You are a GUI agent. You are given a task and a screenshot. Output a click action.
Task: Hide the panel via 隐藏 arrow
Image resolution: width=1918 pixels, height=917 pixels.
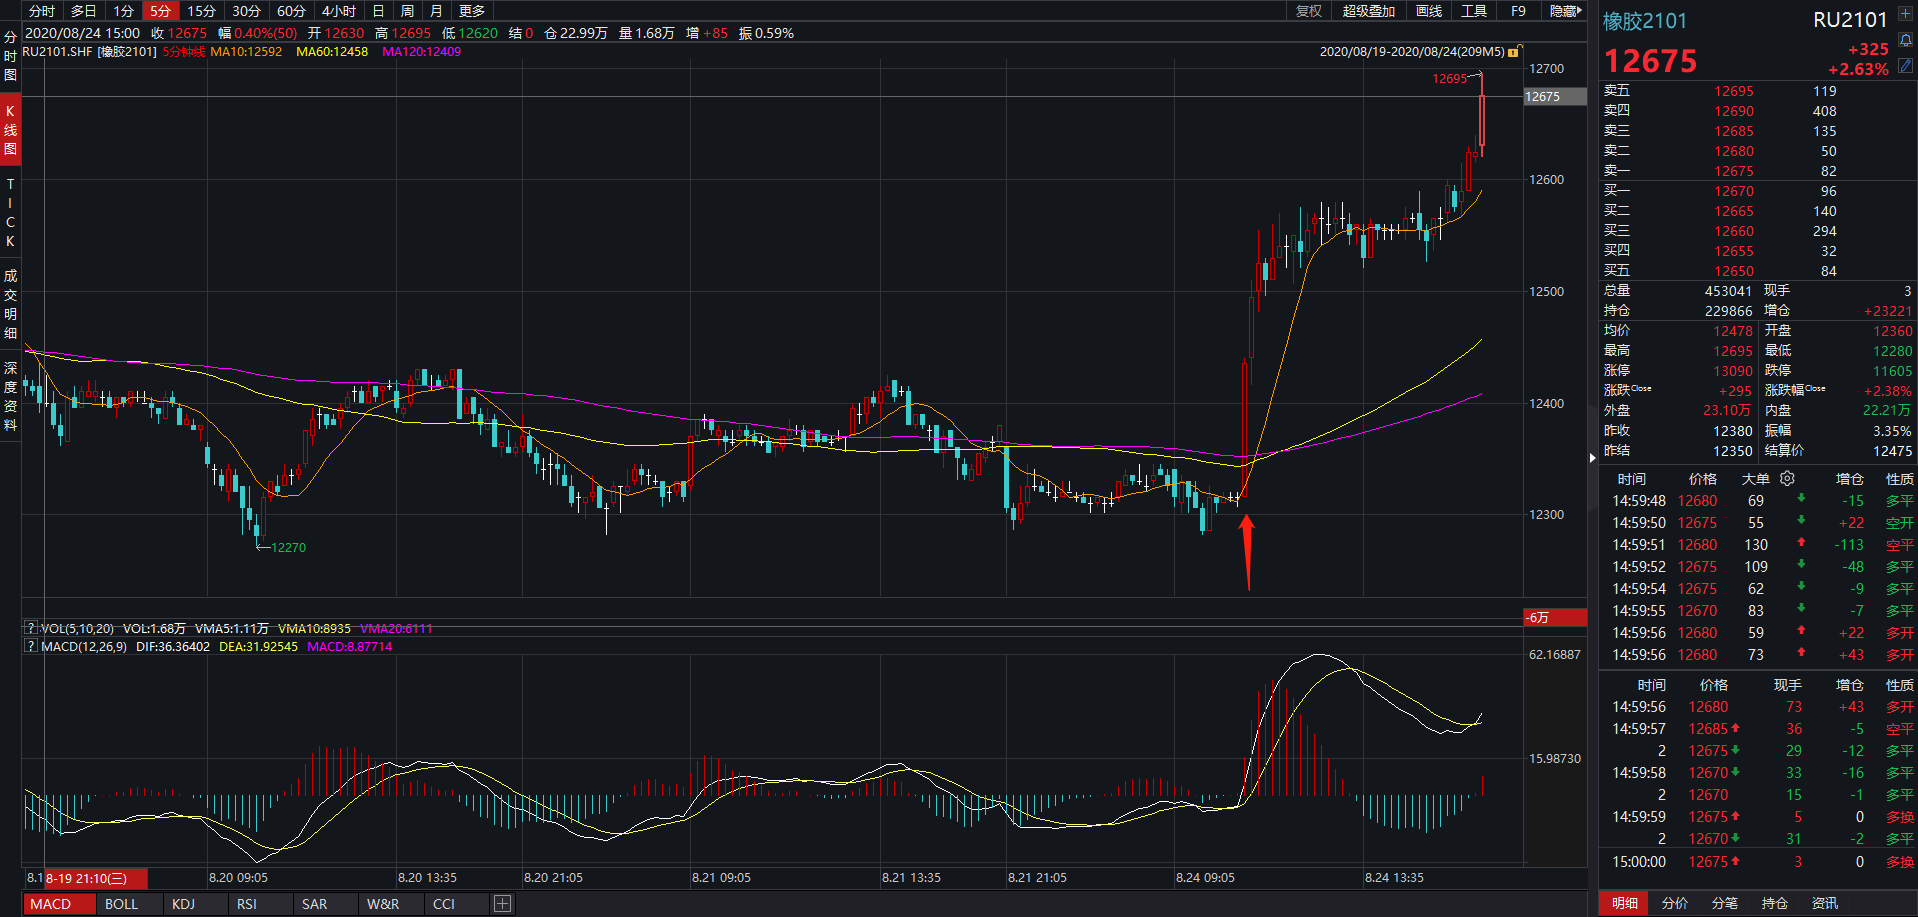(x=1566, y=11)
